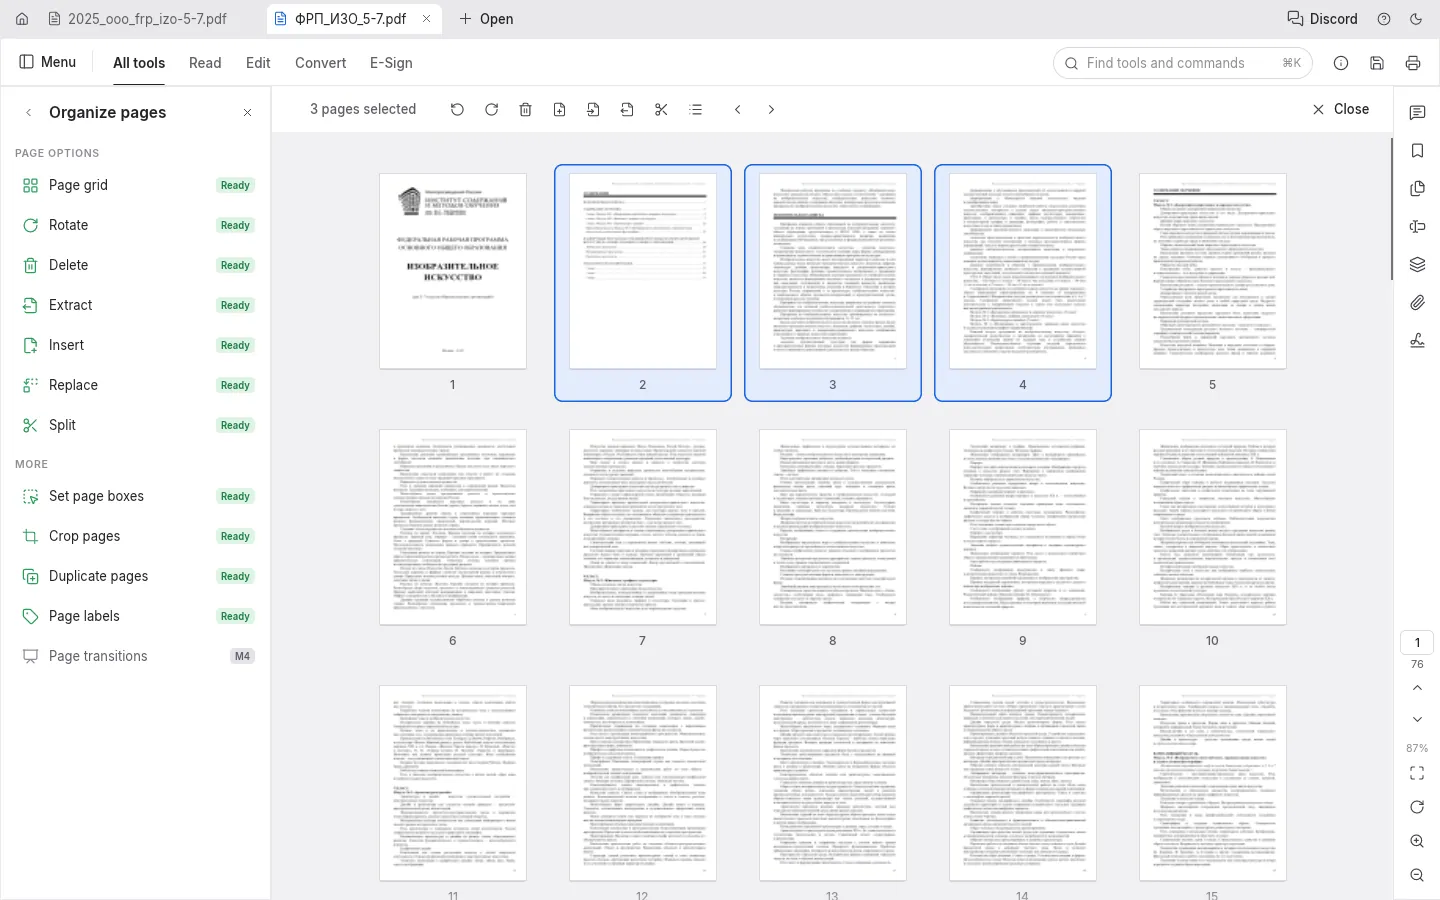Select the All tools tab
This screenshot has height=900, width=1440.
[139, 63]
